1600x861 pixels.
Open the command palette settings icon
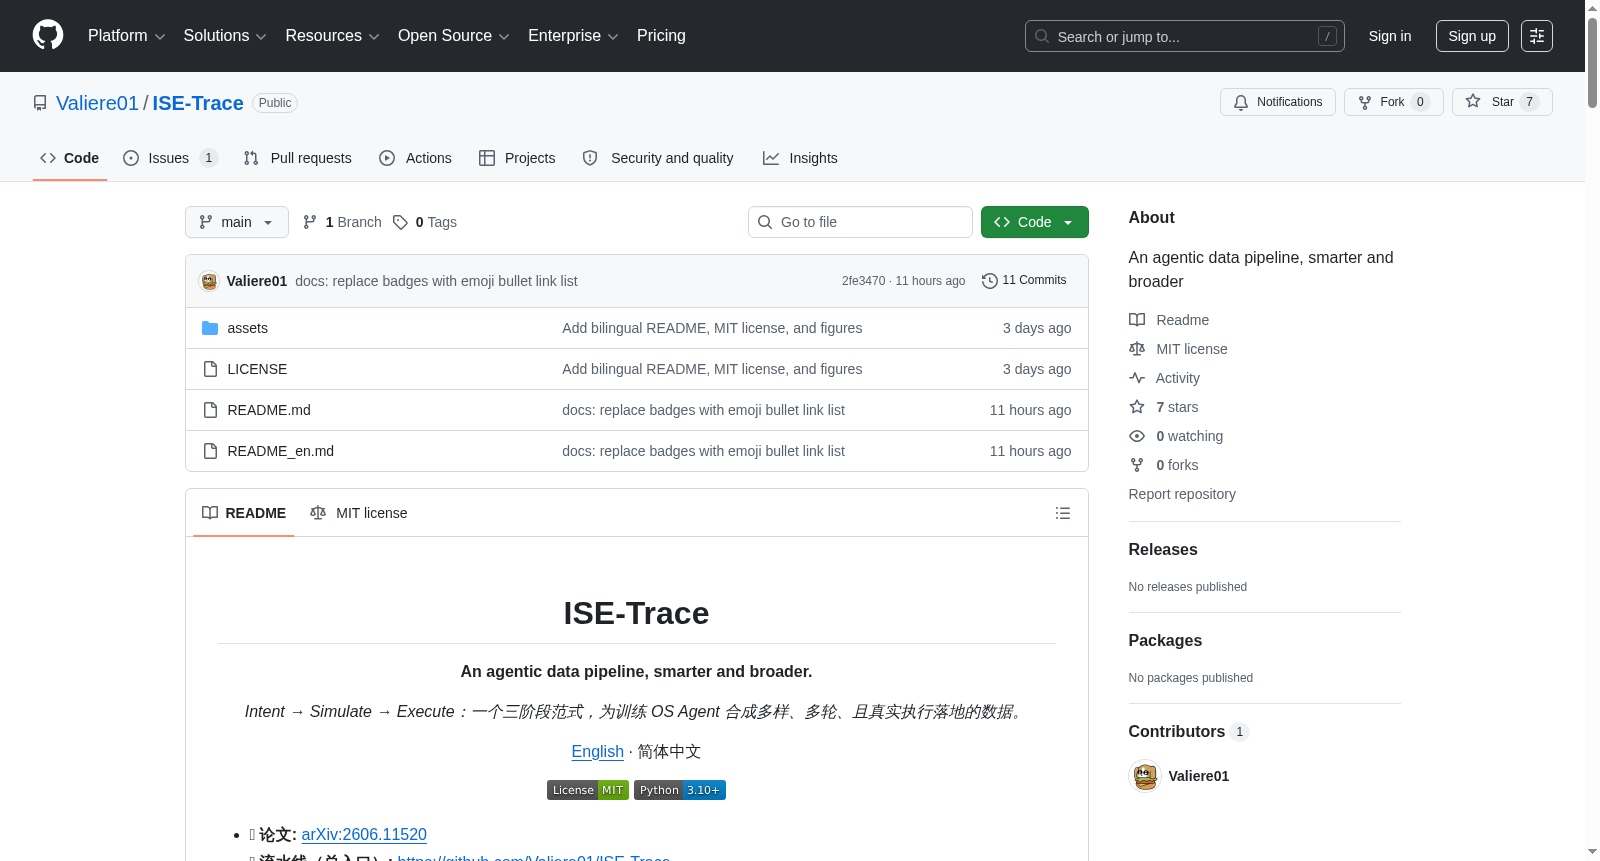(1537, 36)
